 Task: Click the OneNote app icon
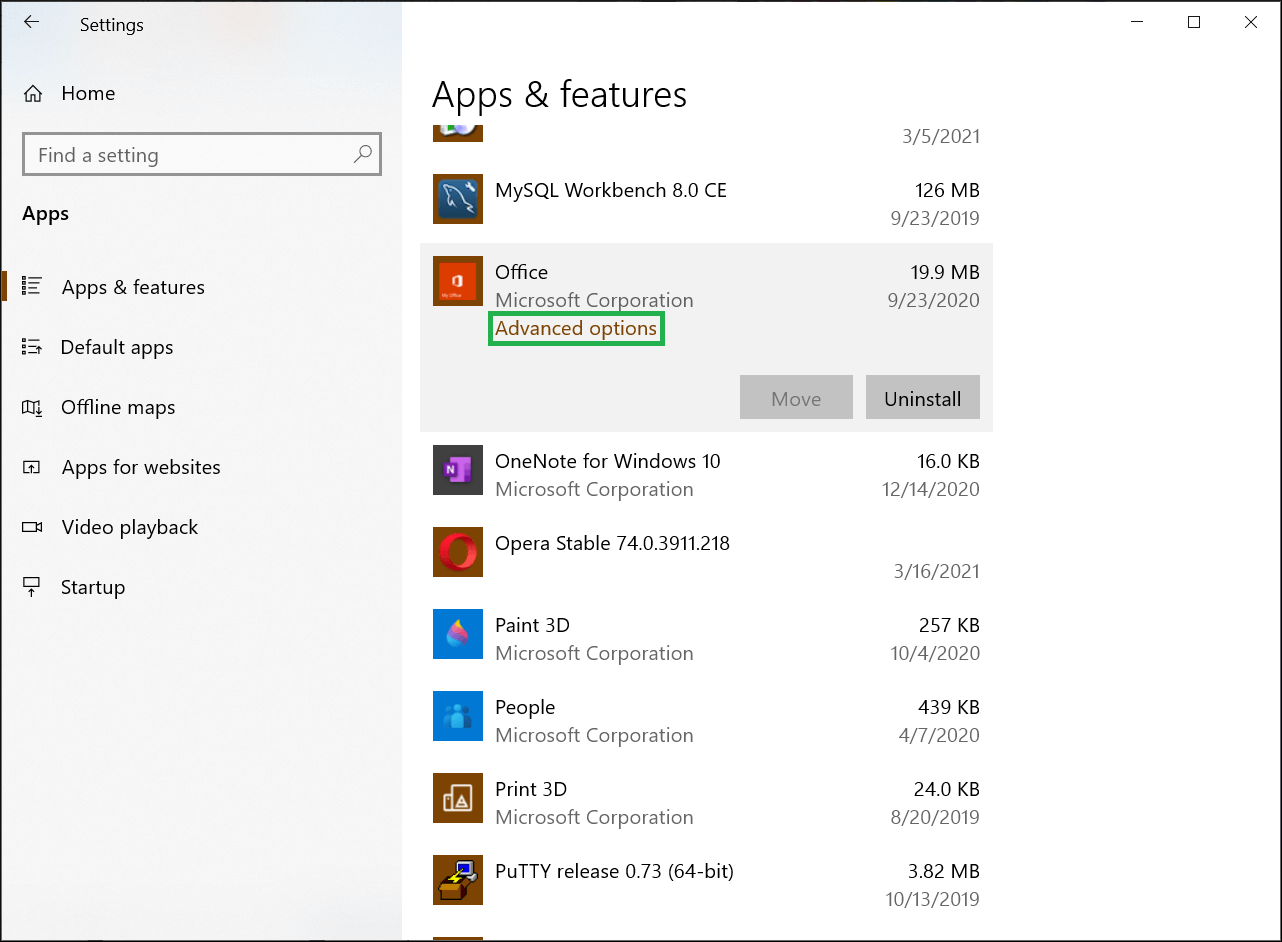(x=458, y=470)
